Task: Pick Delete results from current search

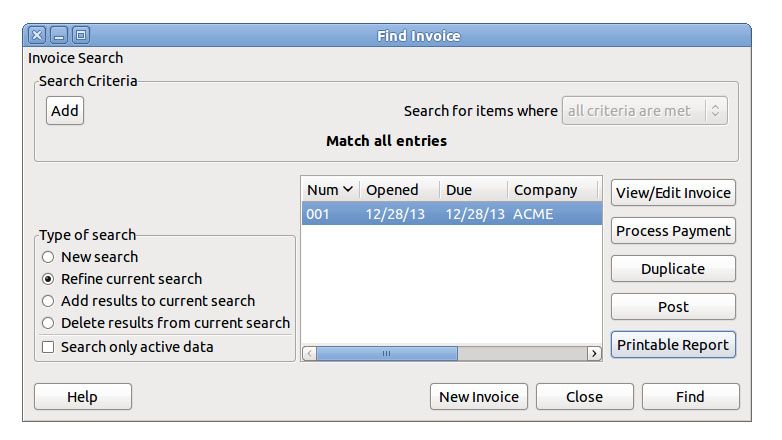Action: pos(48,323)
